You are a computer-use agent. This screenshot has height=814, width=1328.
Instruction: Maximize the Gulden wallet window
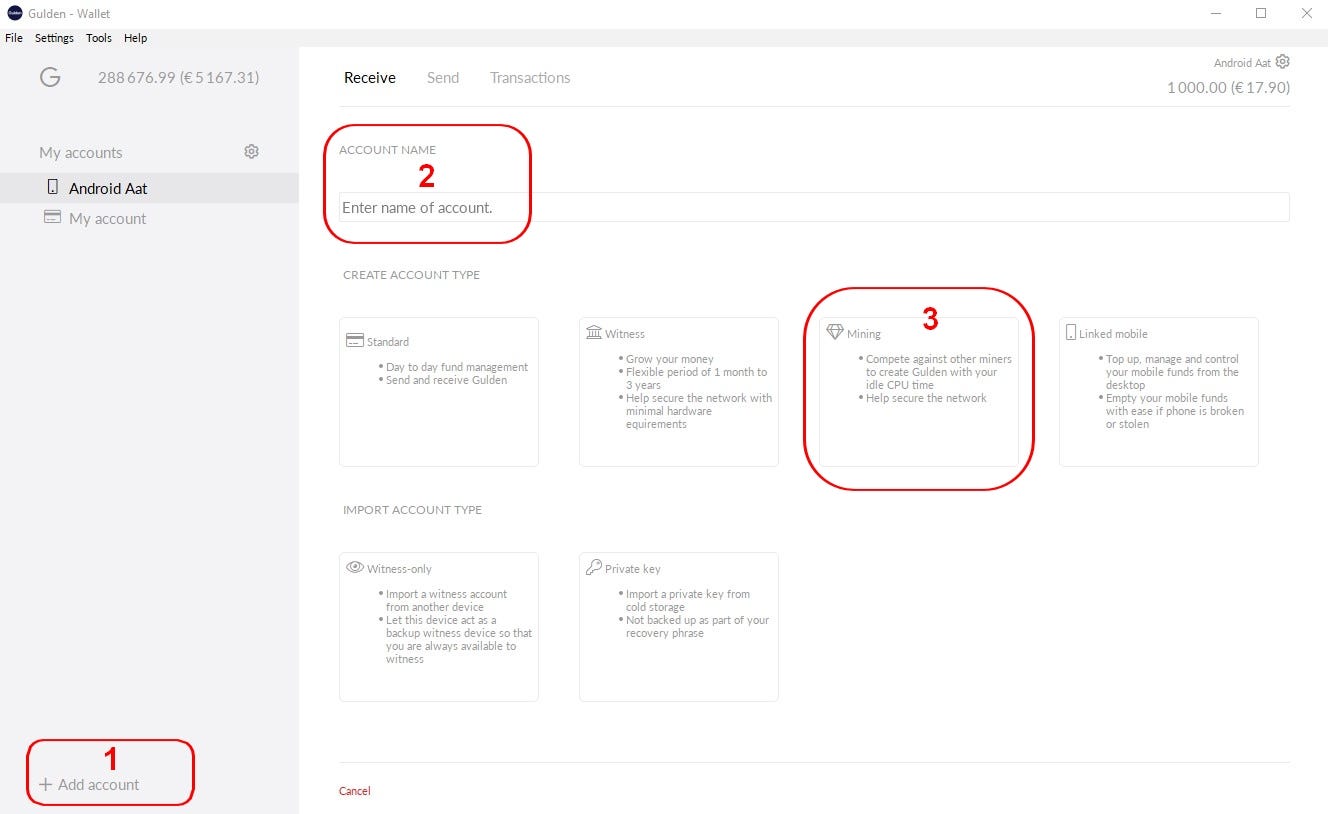(1261, 13)
